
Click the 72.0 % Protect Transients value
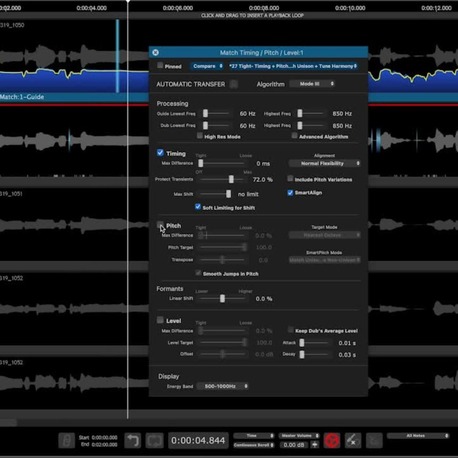click(262, 180)
